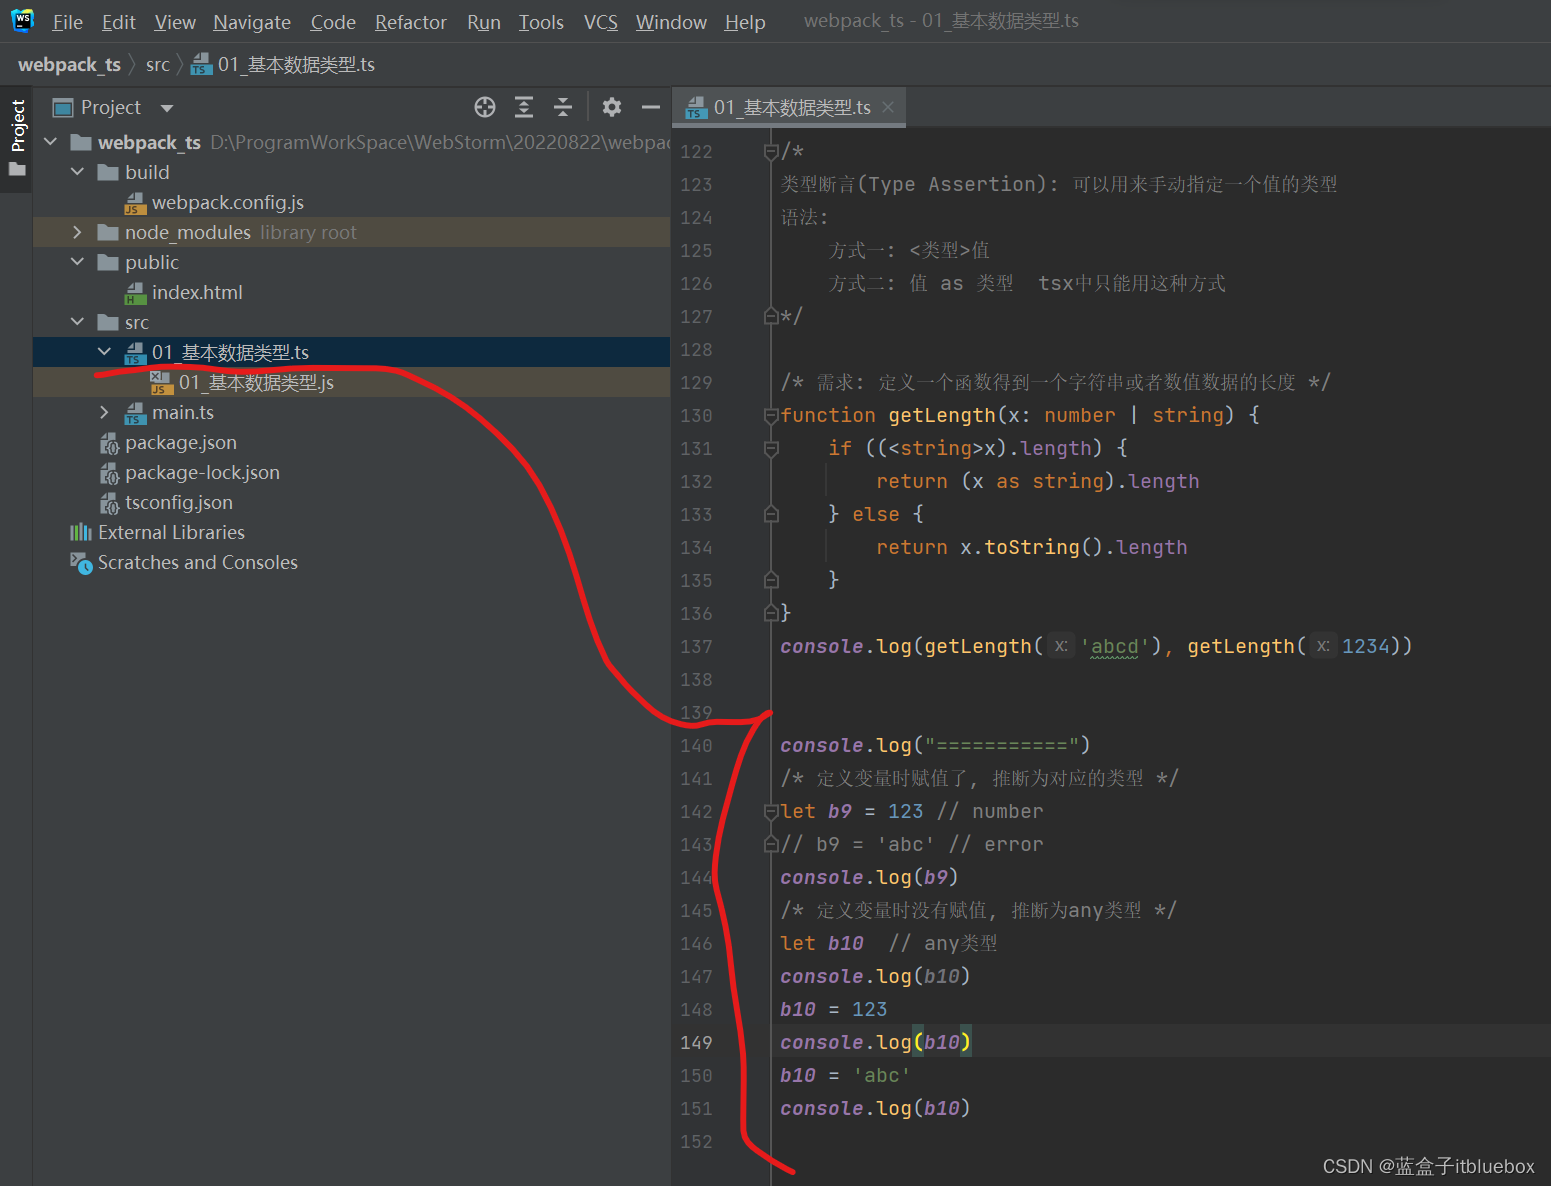The height and width of the screenshot is (1186, 1551).
Task: Open the VCS menu
Action: (x=601, y=22)
